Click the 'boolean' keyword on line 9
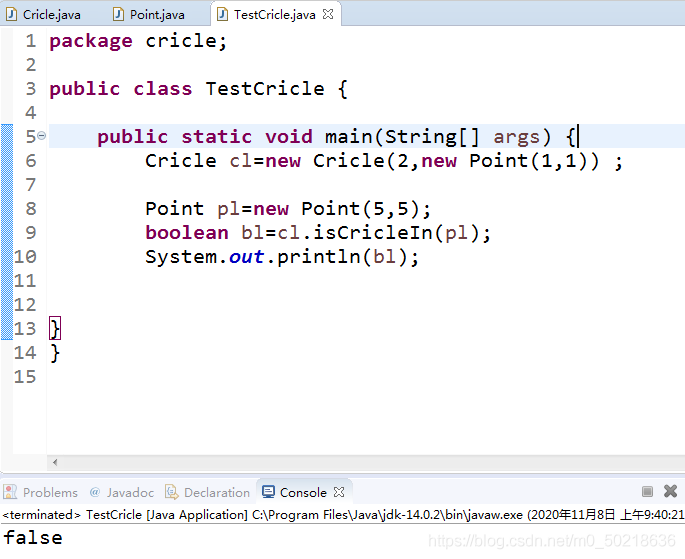This screenshot has width=685, height=559. tap(187, 232)
